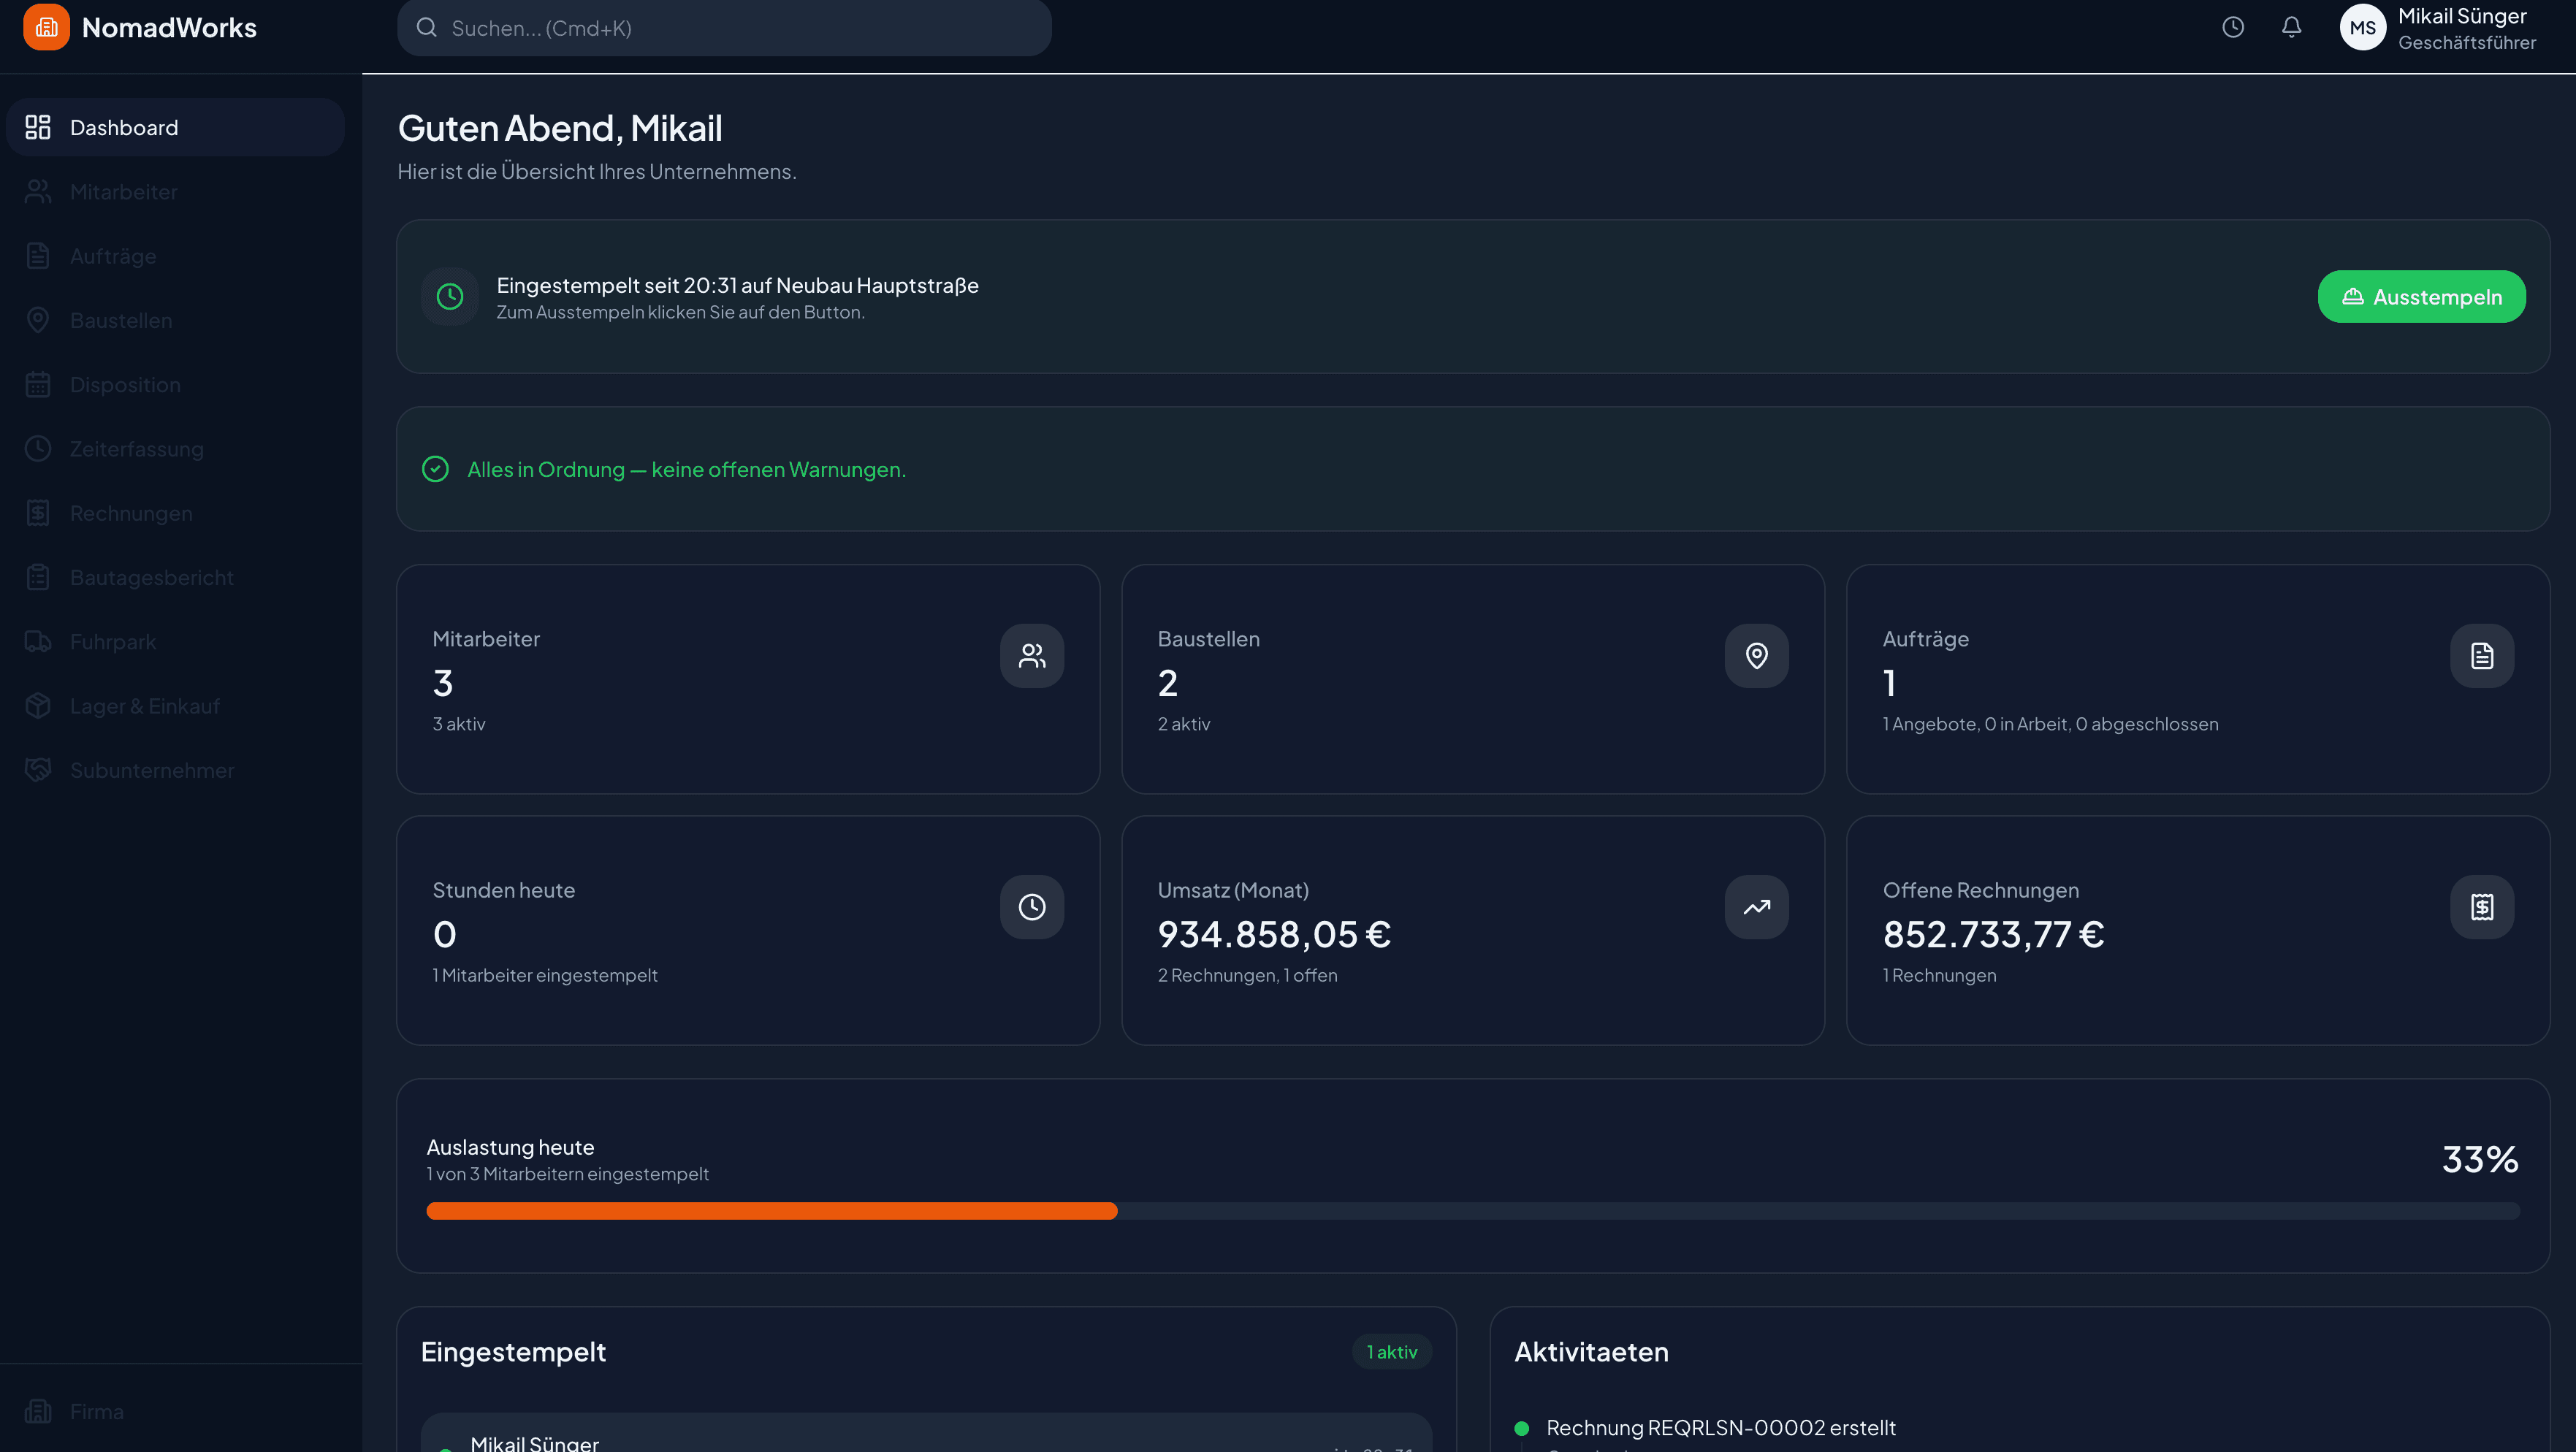This screenshot has height=1452, width=2576.
Task: Open the notifications bell
Action: [x=2292, y=27]
